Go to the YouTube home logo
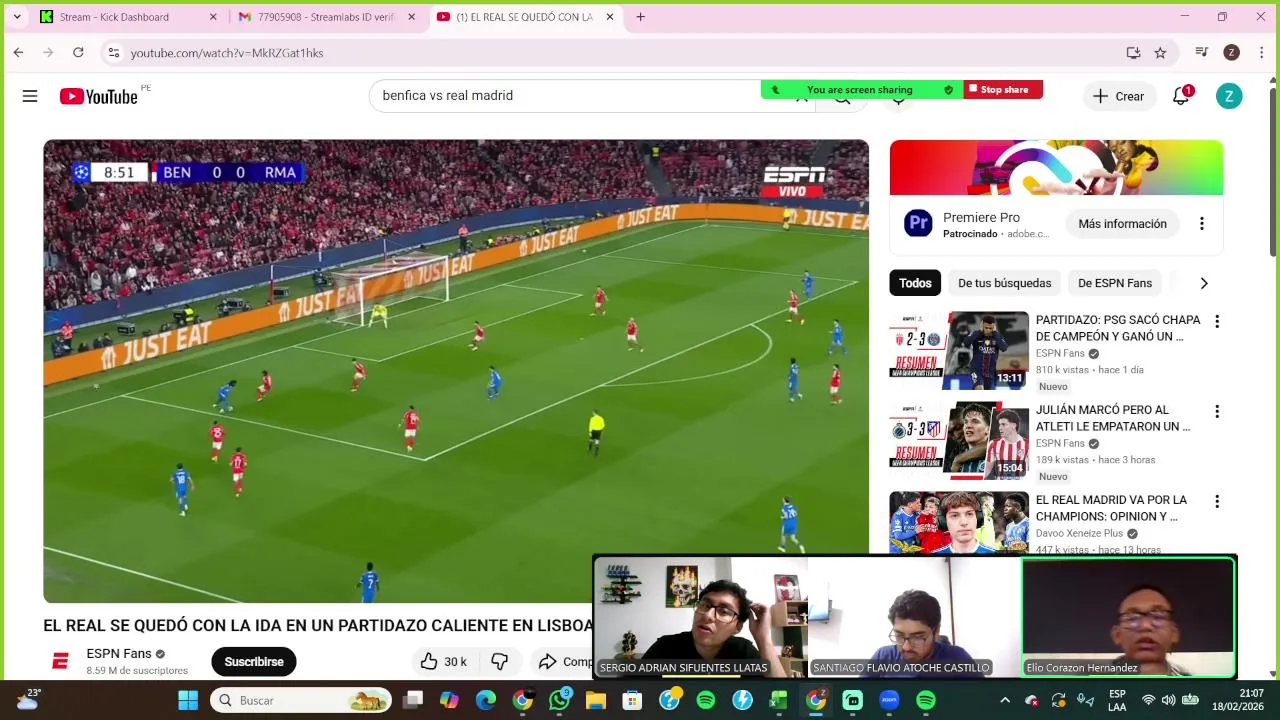The image size is (1280, 720). point(98,96)
